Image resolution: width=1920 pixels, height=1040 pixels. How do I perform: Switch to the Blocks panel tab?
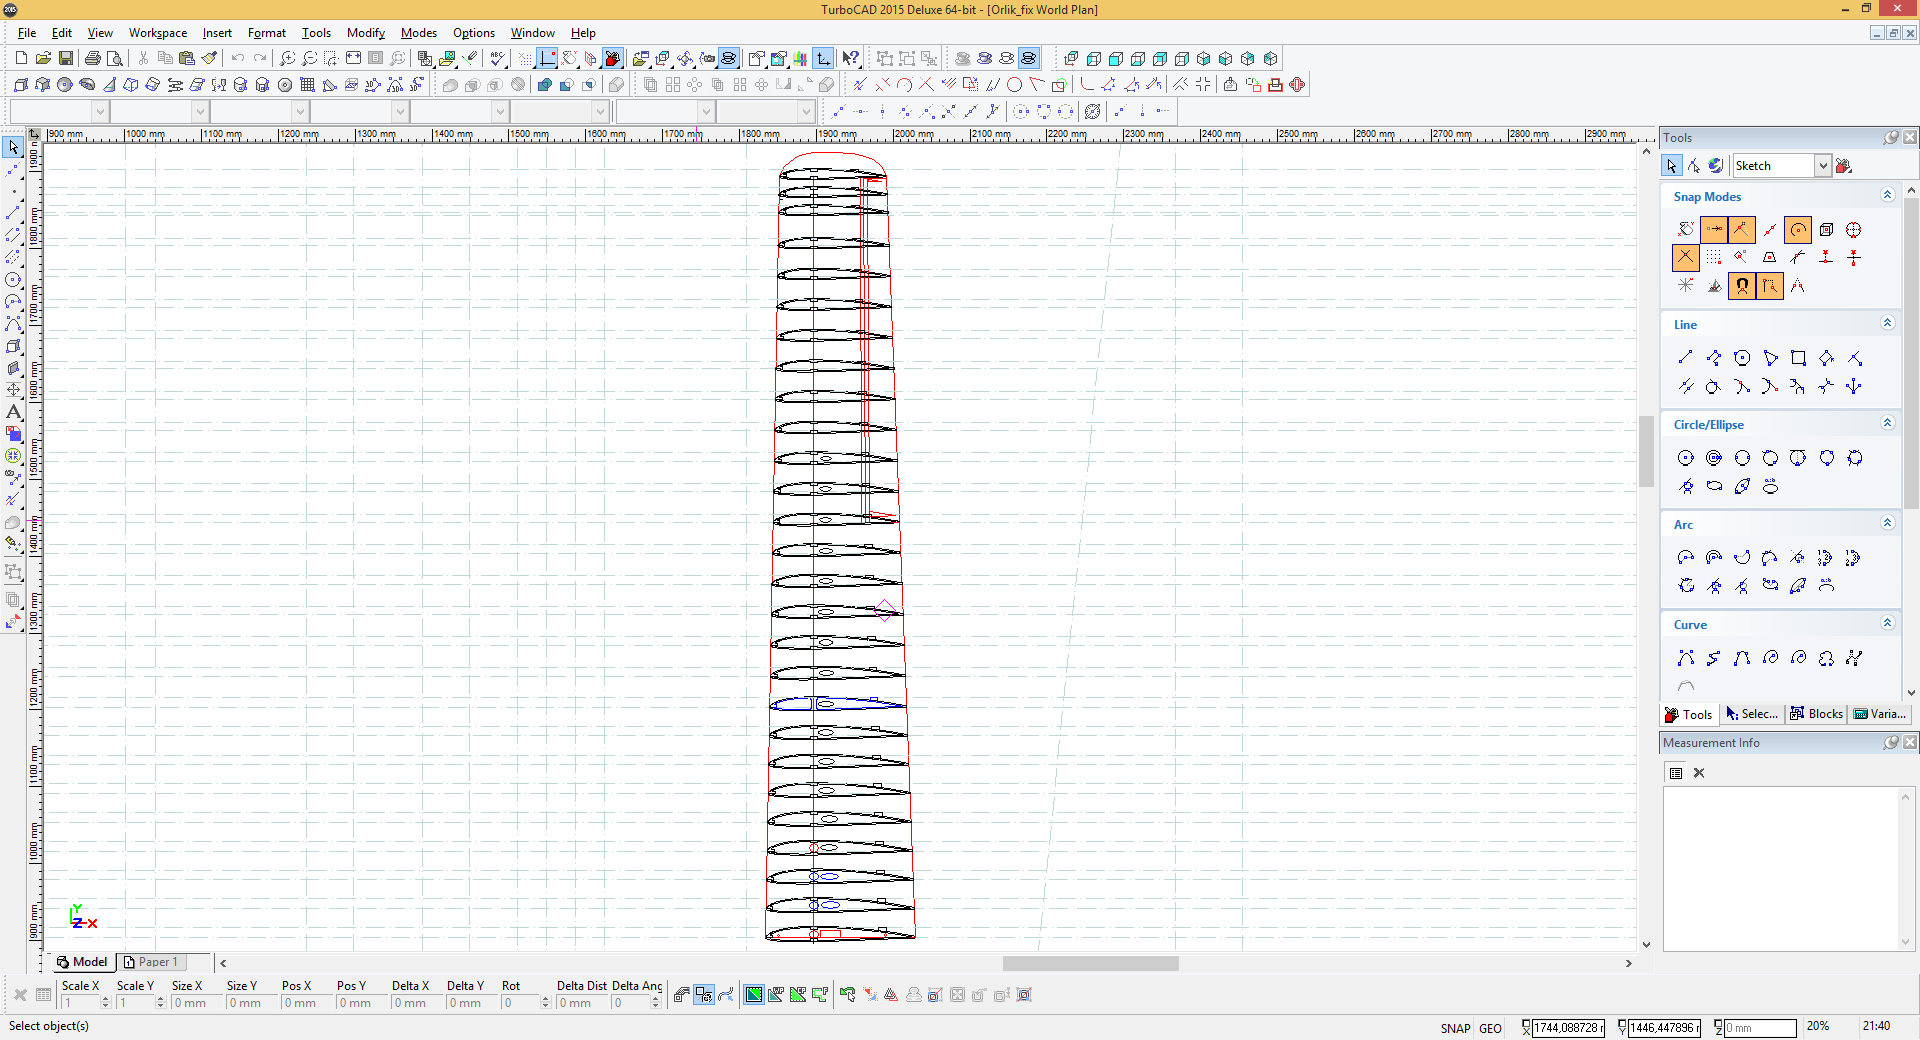[x=1816, y=714]
